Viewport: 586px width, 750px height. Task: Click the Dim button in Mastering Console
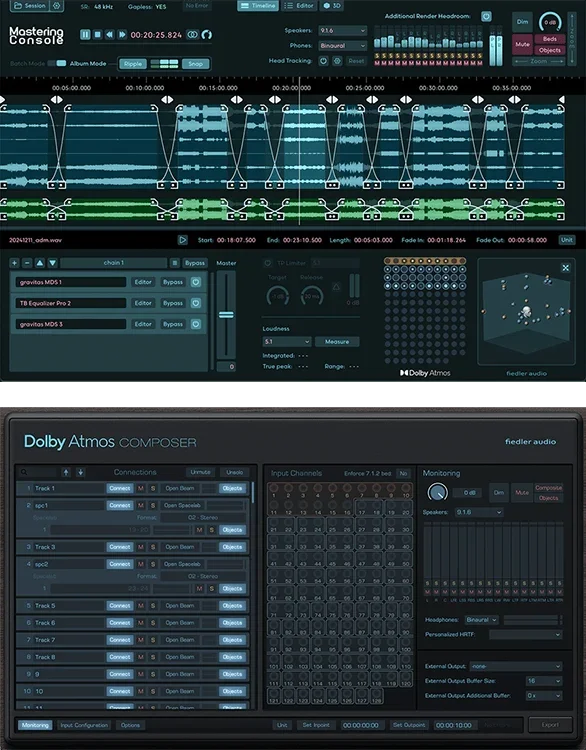click(x=522, y=22)
